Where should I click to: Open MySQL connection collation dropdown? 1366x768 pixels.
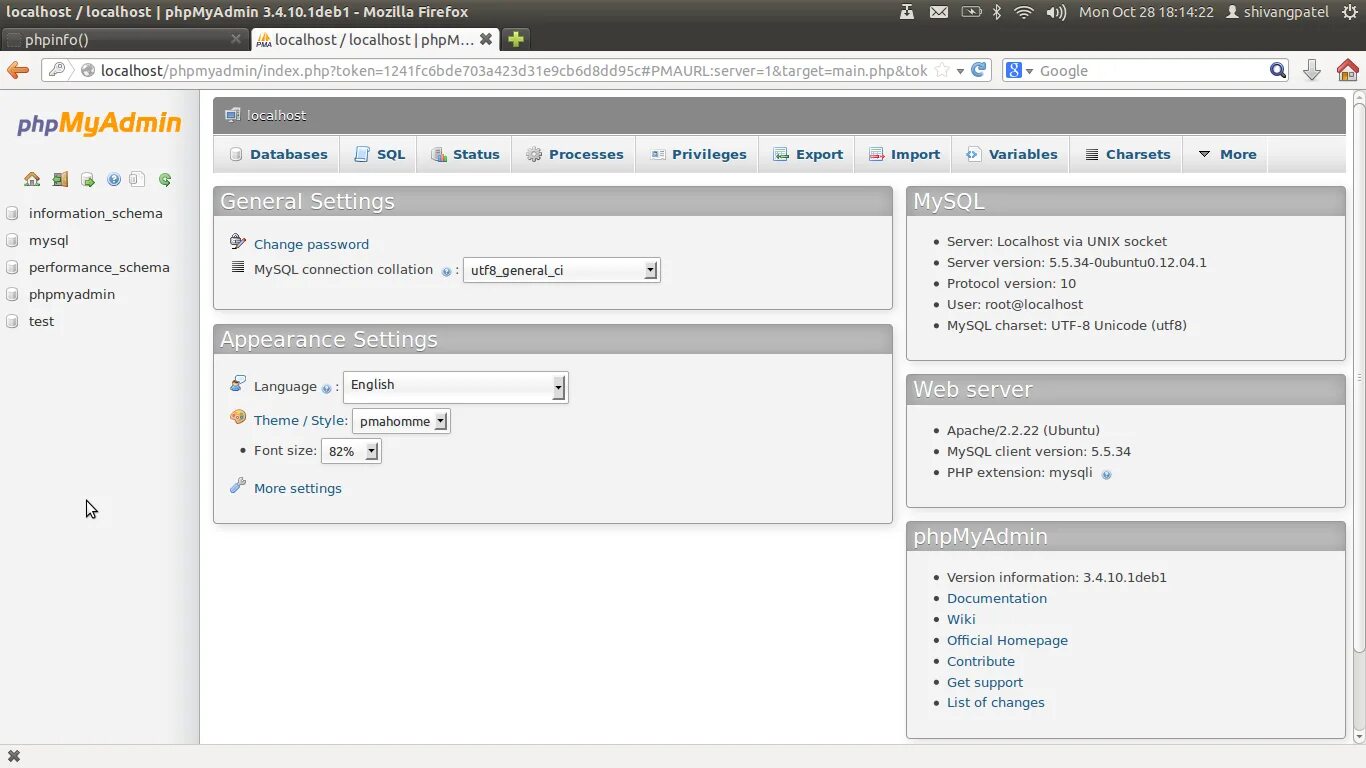[561, 270]
